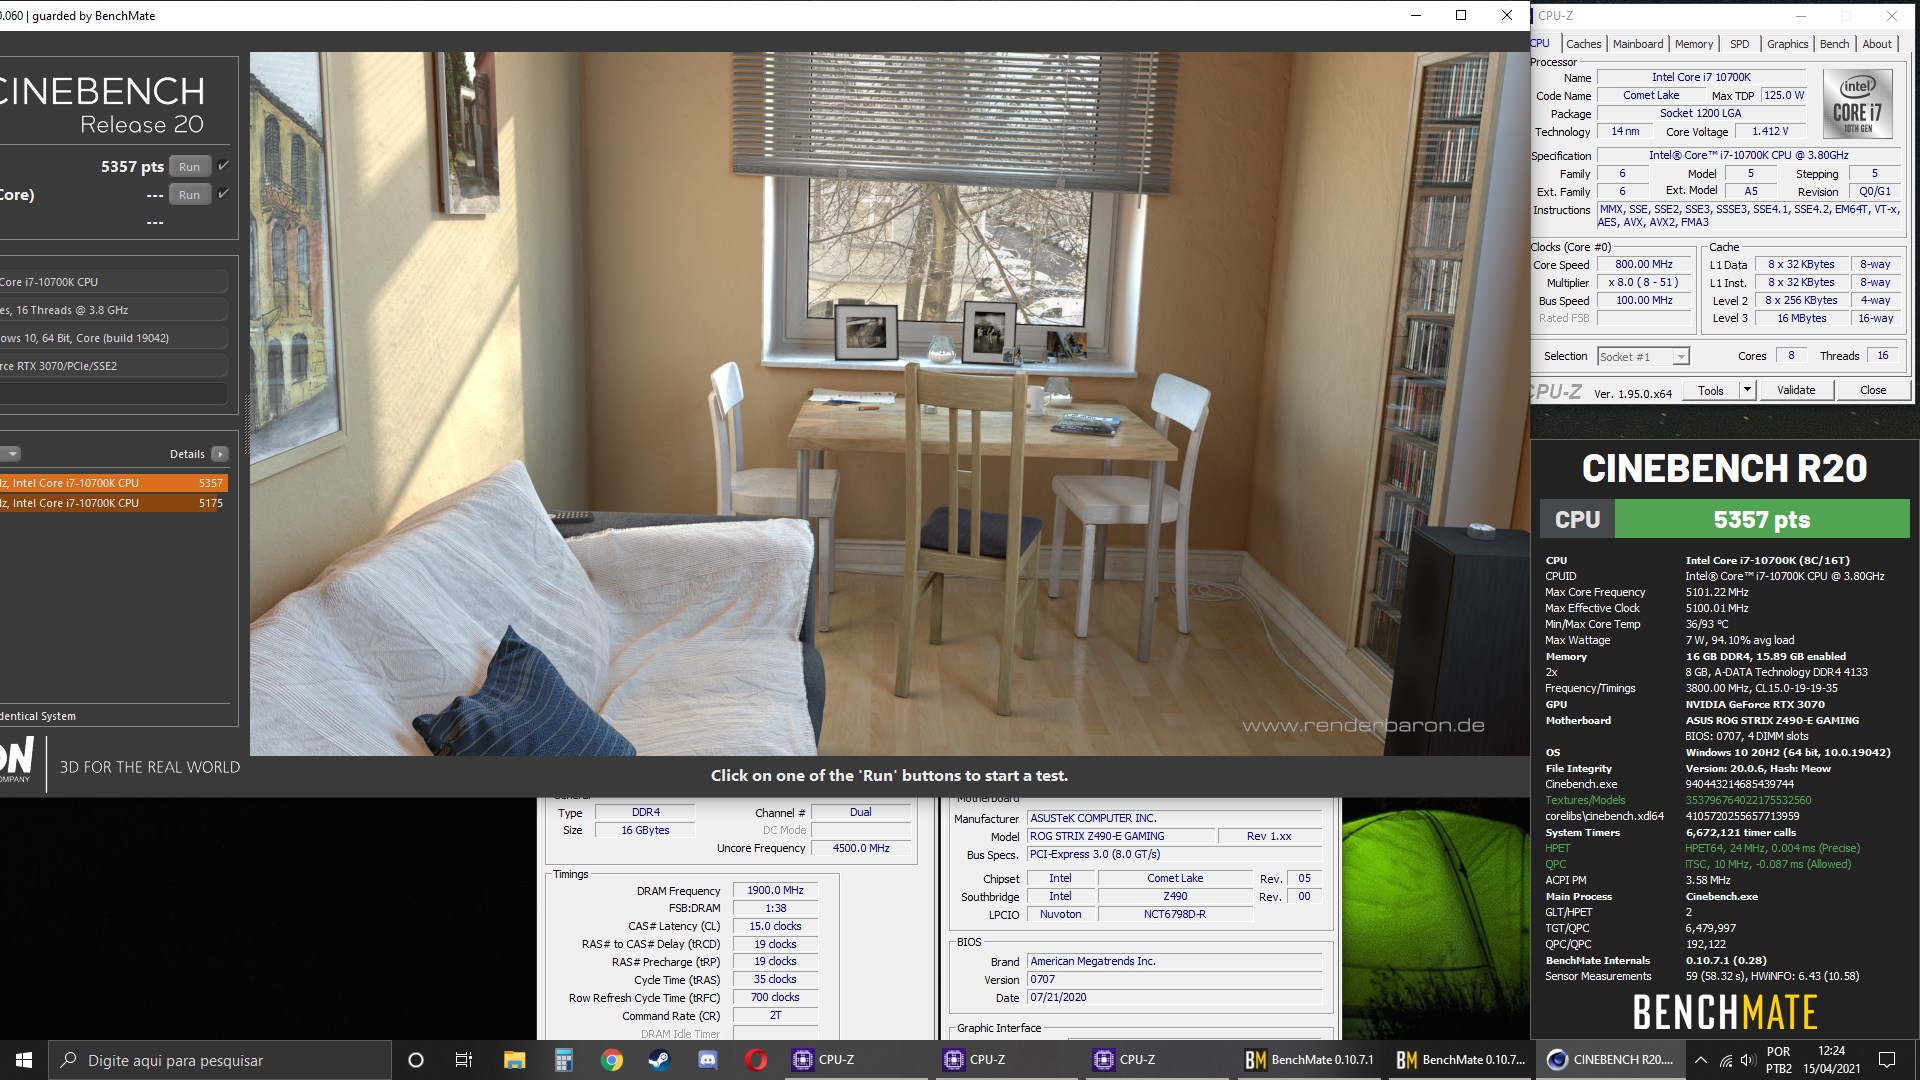1920x1080 pixels.
Task: Expand the Details arrow in ranking panel
Action: (220, 454)
